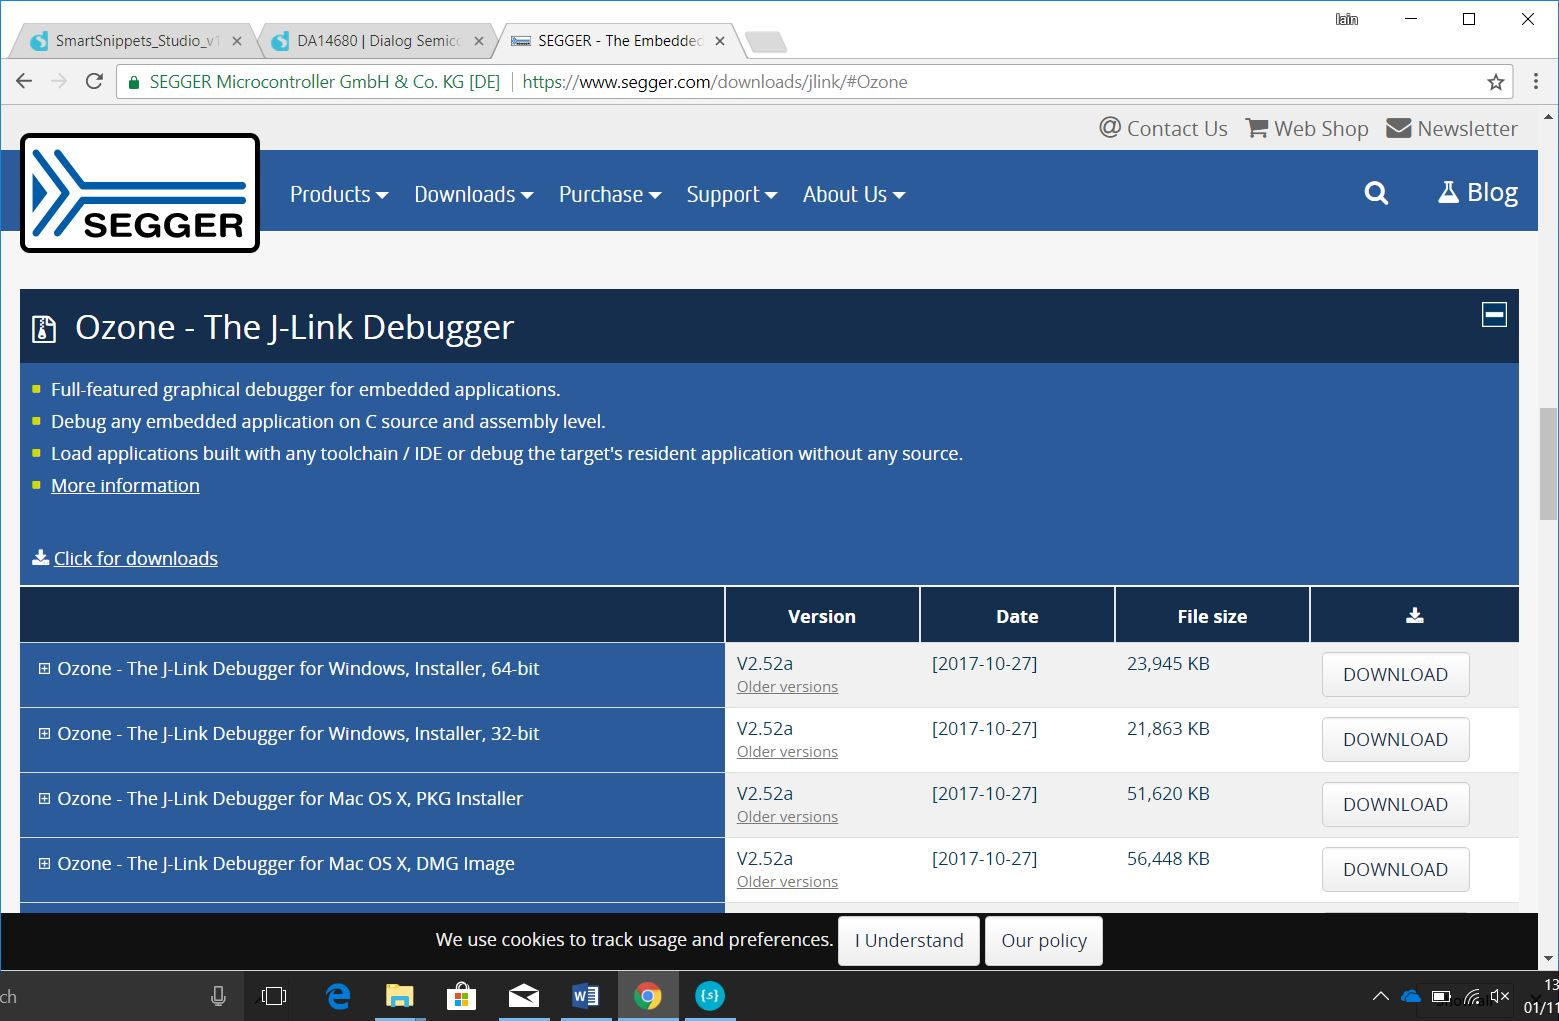
Task: Open File Explorer from taskbar
Action: 399,996
